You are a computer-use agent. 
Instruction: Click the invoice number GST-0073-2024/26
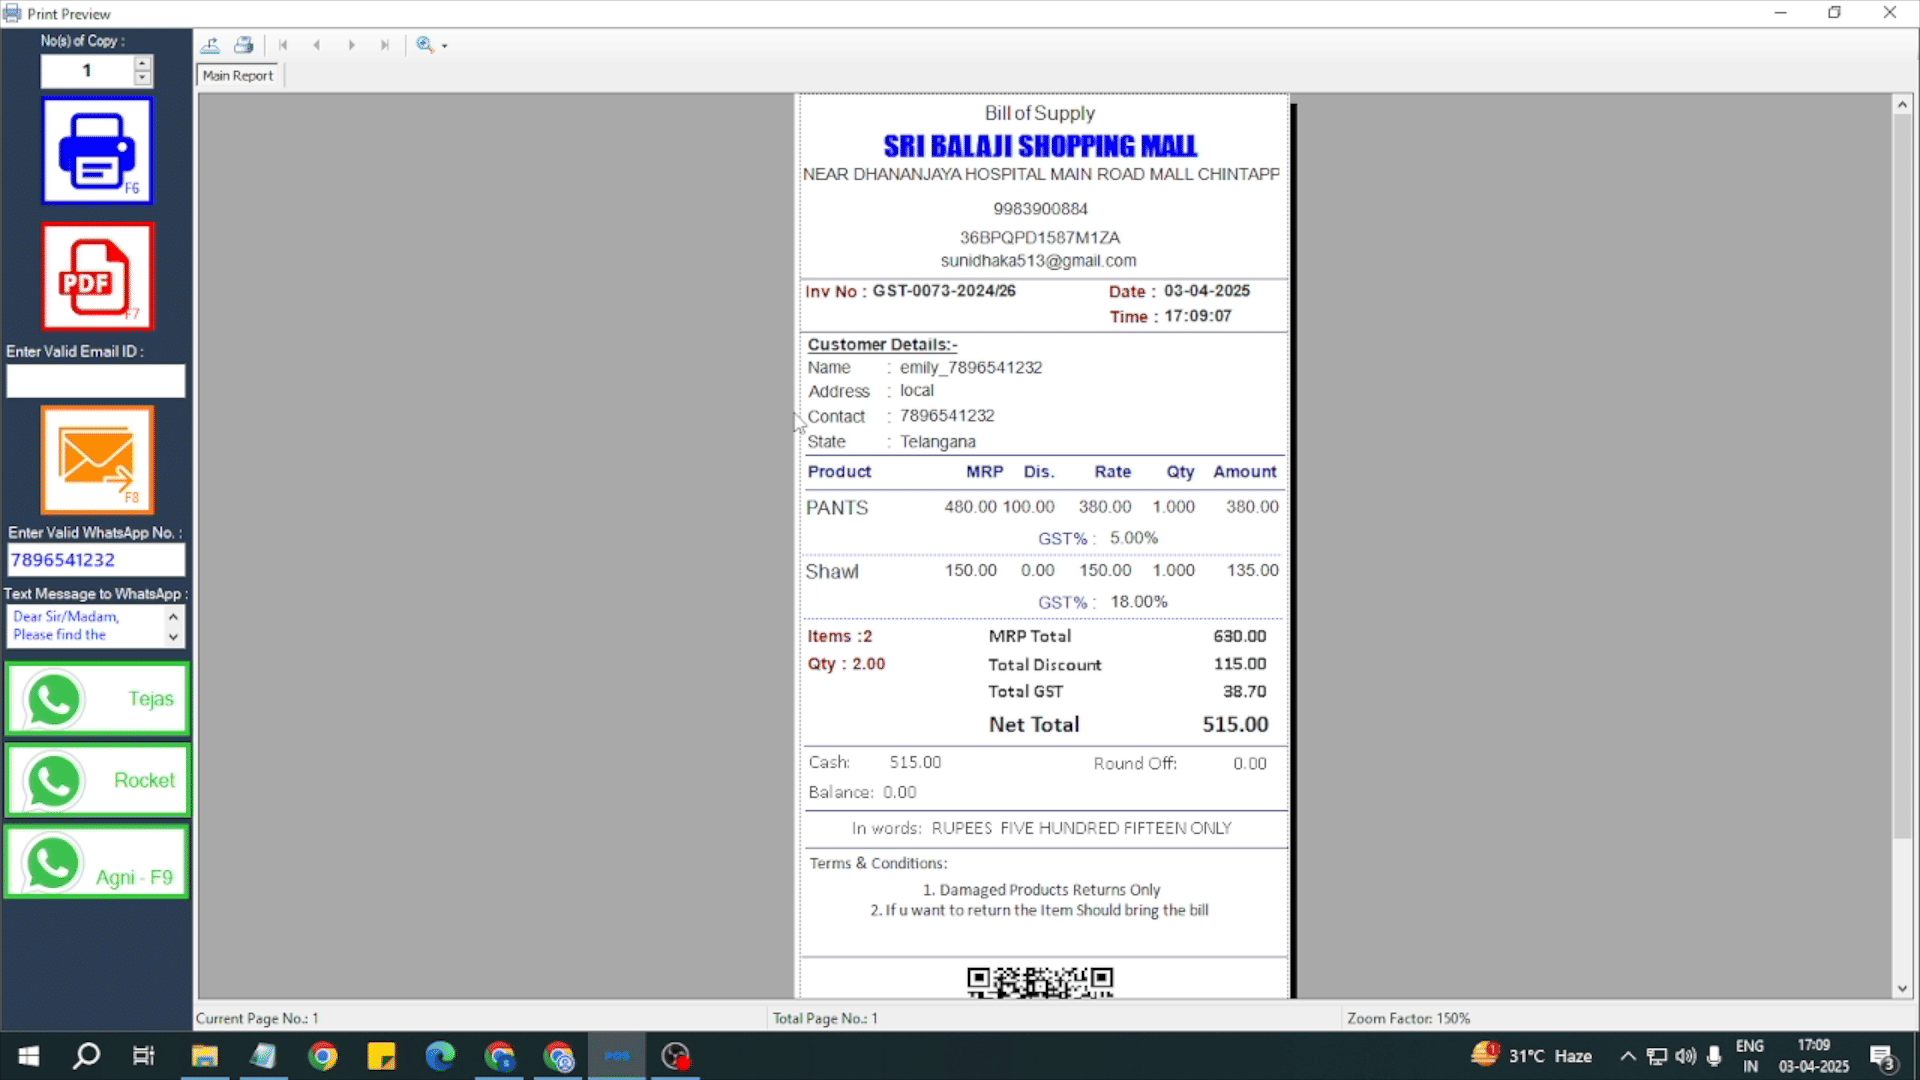pyautogui.click(x=944, y=291)
